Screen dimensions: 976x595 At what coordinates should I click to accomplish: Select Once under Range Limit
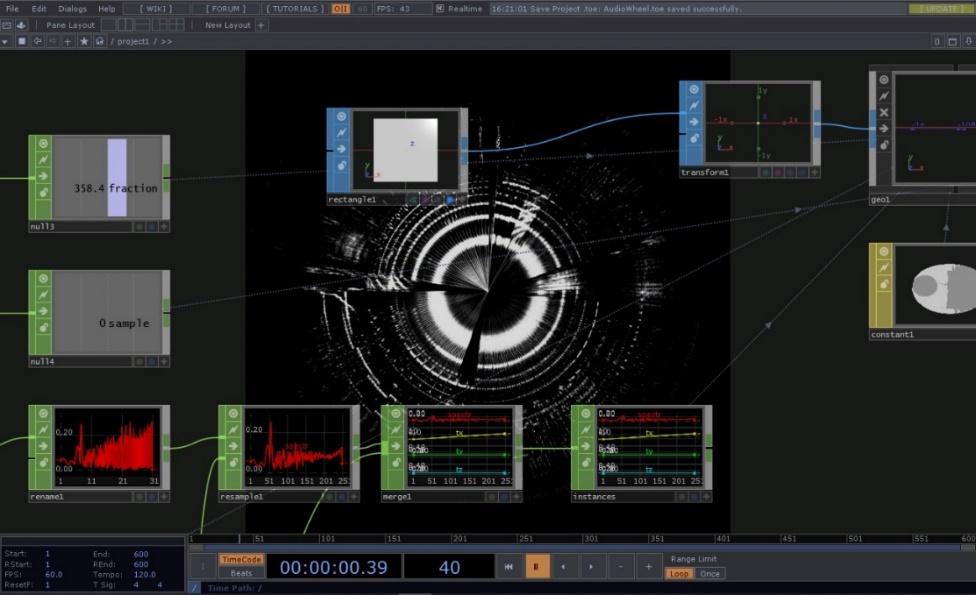click(709, 574)
